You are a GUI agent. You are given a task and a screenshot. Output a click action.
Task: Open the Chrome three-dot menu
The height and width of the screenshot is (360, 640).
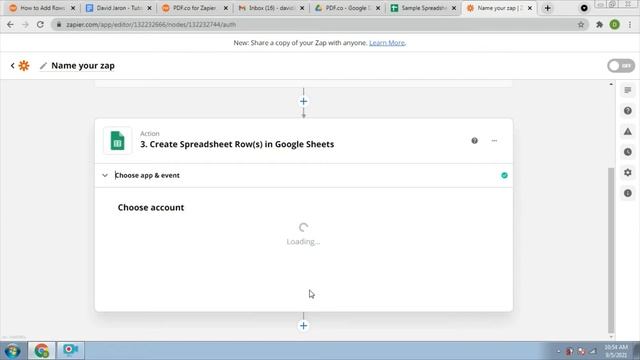[x=630, y=25]
